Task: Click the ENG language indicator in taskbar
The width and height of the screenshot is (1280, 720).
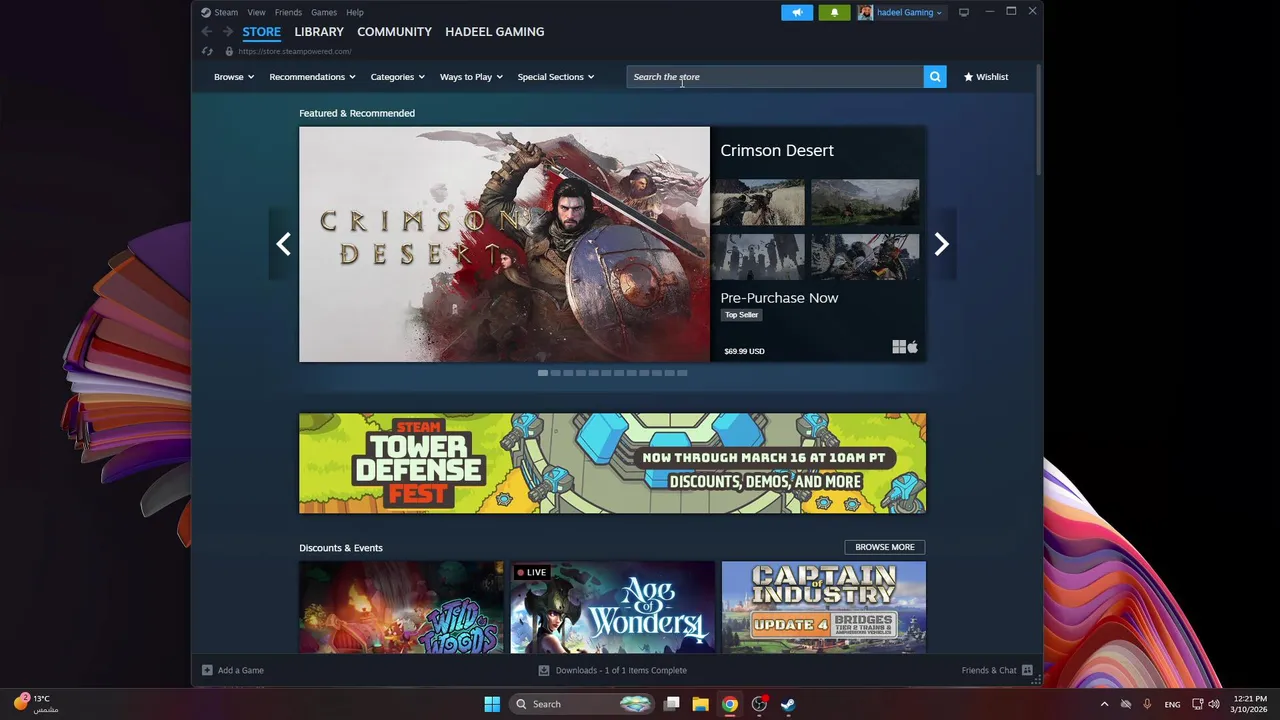Action: coord(1172,704)
